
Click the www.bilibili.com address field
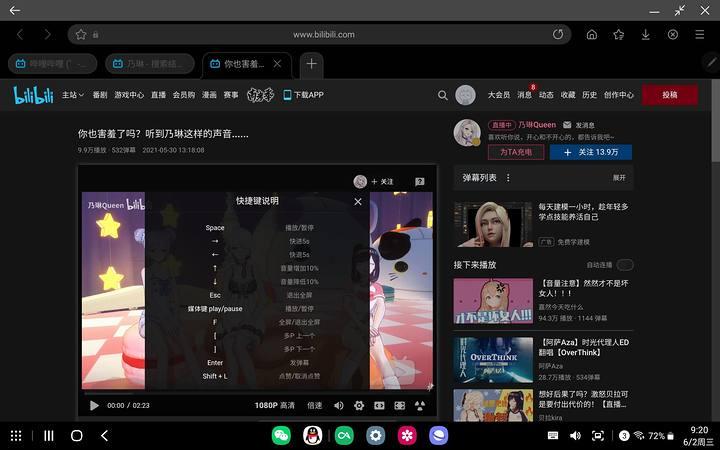click(324, 34)
